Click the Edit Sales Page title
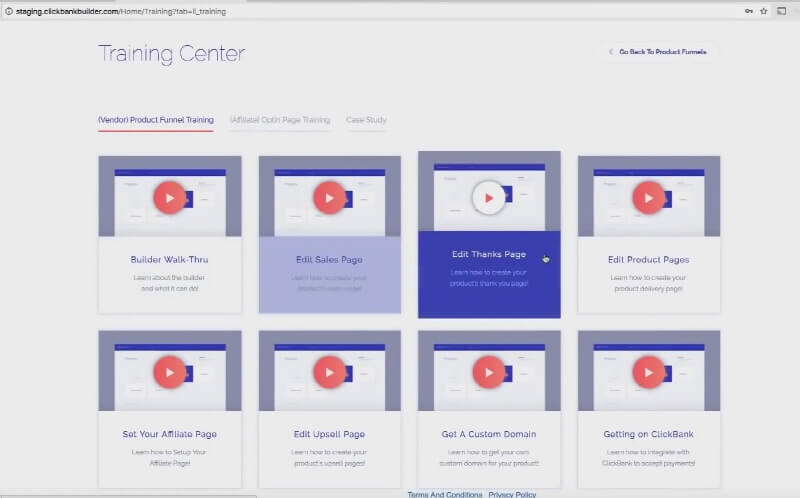Viewport: 800px width, 498px height. [329, 259]
